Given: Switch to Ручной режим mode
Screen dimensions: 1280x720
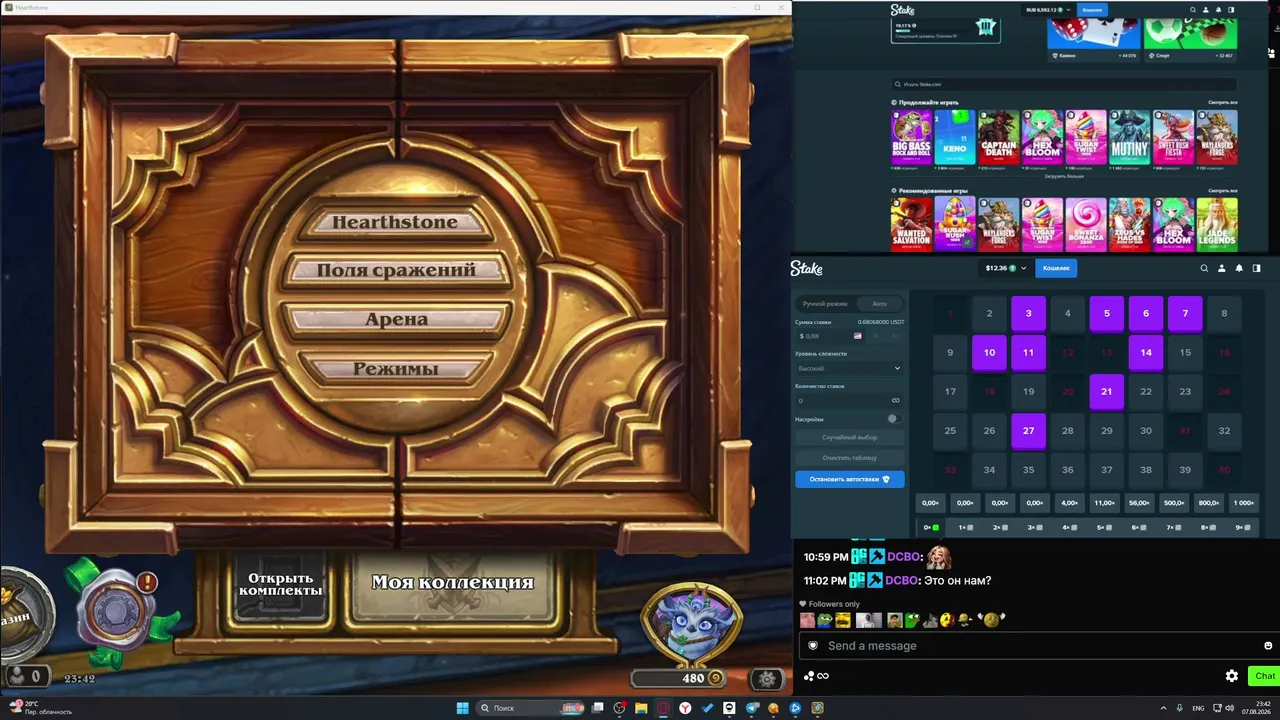Looking at the screenshot, I should coord(825,303).
